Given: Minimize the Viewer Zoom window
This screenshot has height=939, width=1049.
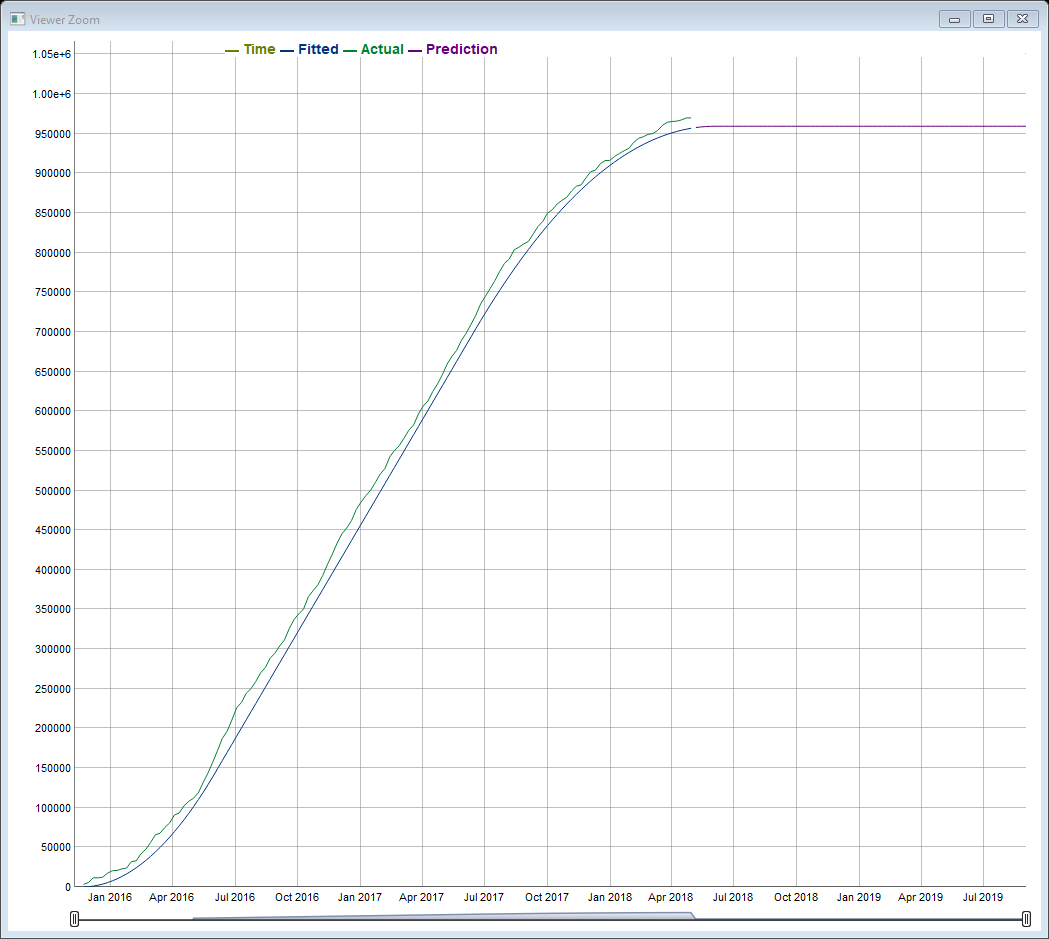Looking at the screenshot, I should coord(955,19).
